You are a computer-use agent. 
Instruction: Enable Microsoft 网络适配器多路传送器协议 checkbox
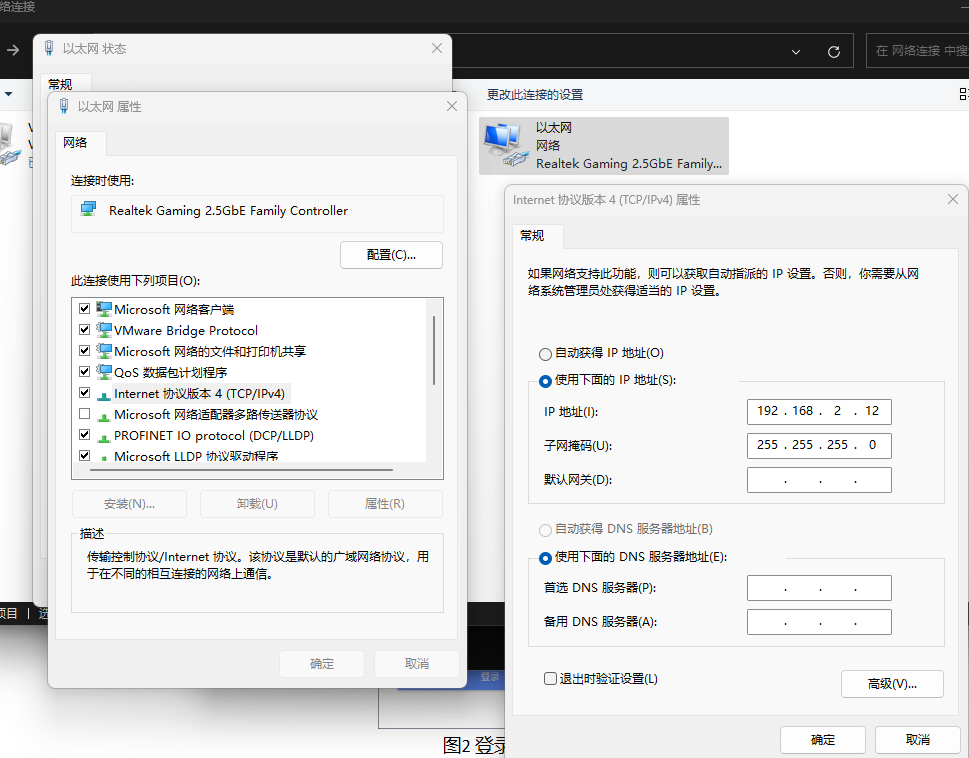coord(84,414)
